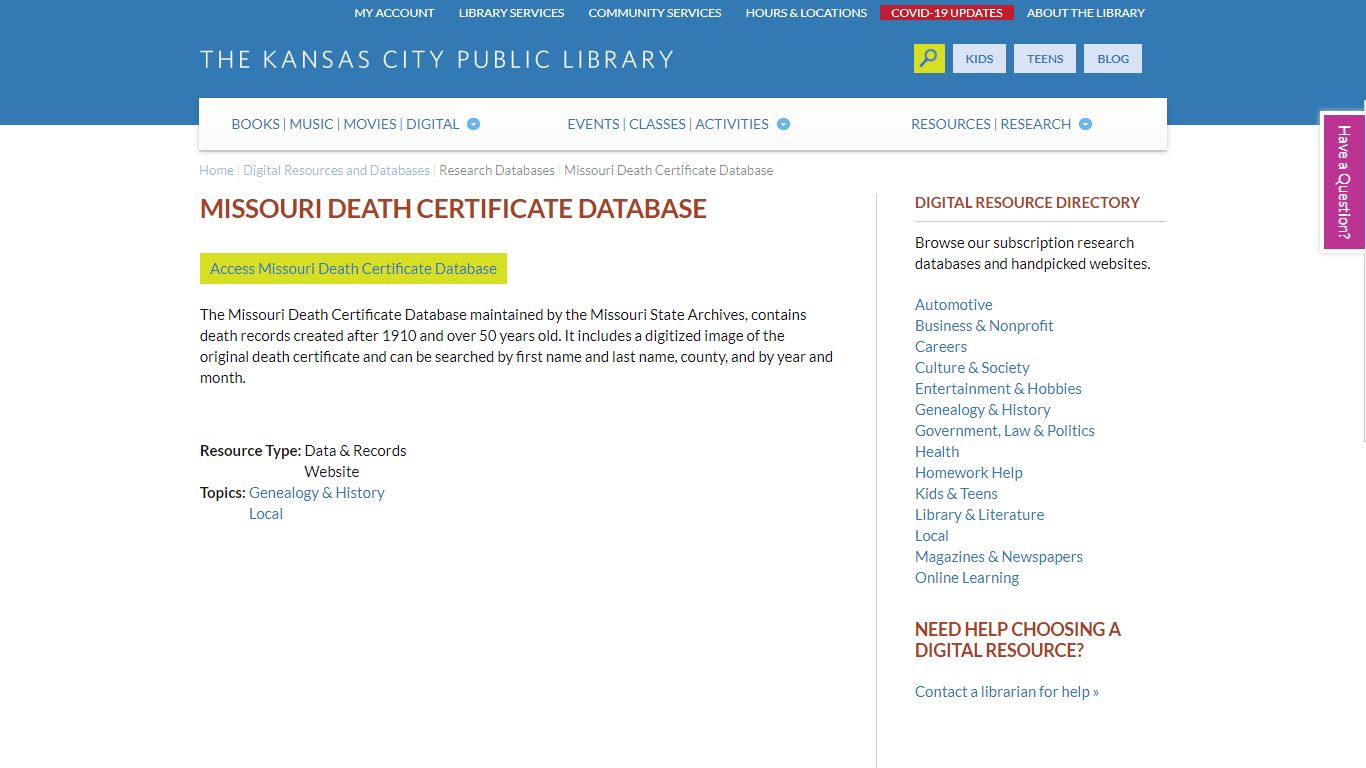Viewport: 1366px width, 768px height.
Task: Open About the Library menu
Action: [1086, 13]
